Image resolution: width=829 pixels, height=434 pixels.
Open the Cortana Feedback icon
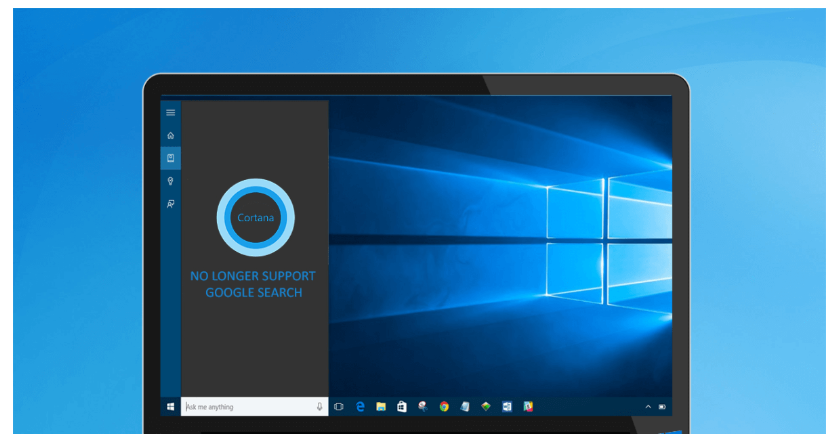tap(170, 204)
